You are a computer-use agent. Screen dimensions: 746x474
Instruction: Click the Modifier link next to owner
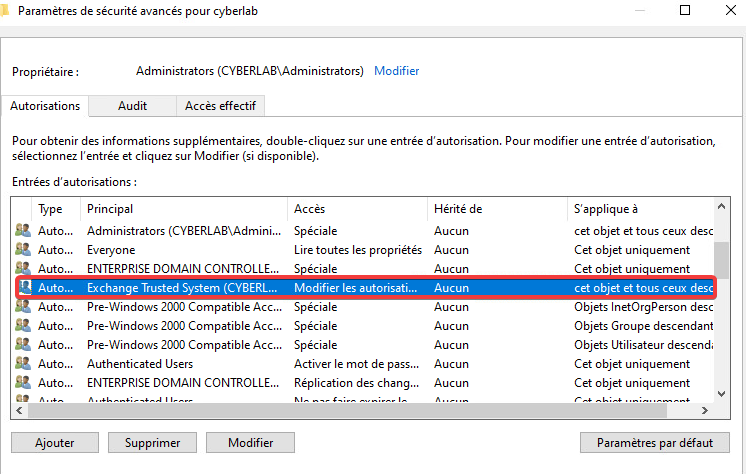click(396, 71)
